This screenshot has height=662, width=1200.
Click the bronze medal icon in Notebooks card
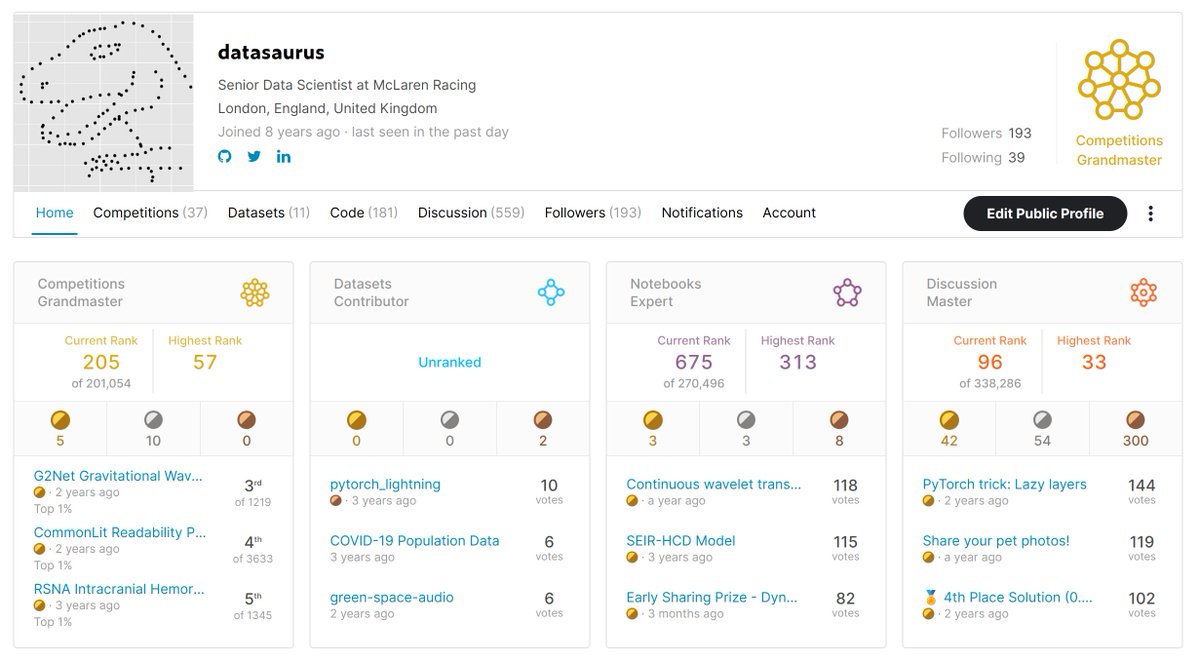tap(839, 419)
